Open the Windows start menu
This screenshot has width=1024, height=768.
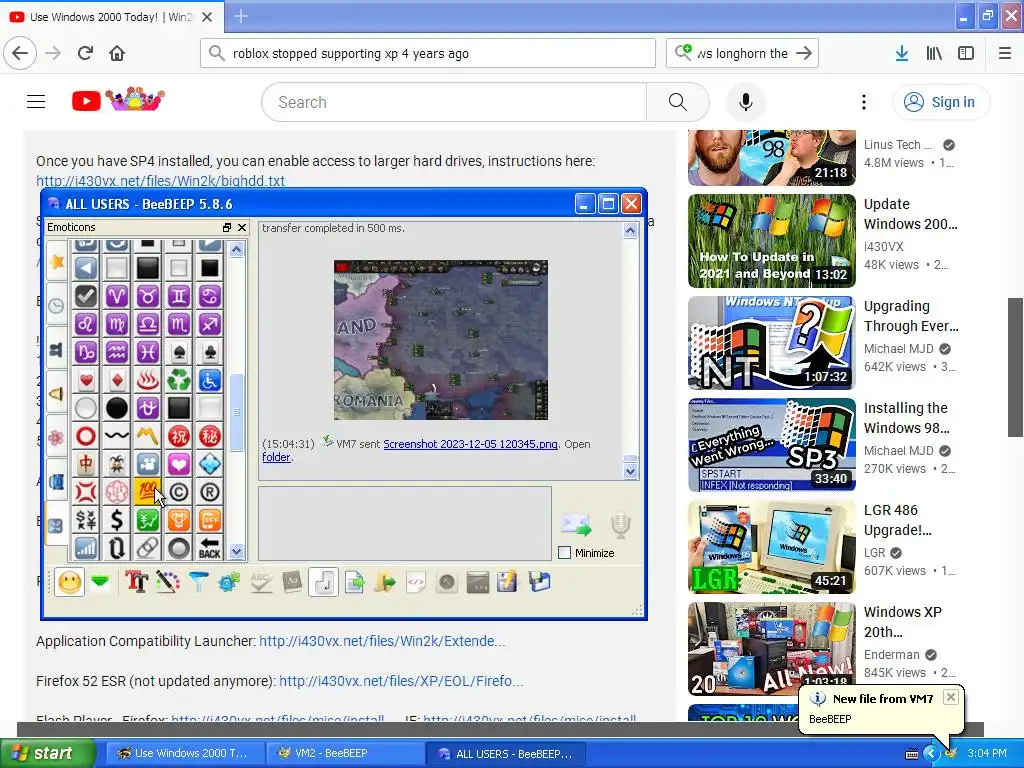(x=47, y=753)
